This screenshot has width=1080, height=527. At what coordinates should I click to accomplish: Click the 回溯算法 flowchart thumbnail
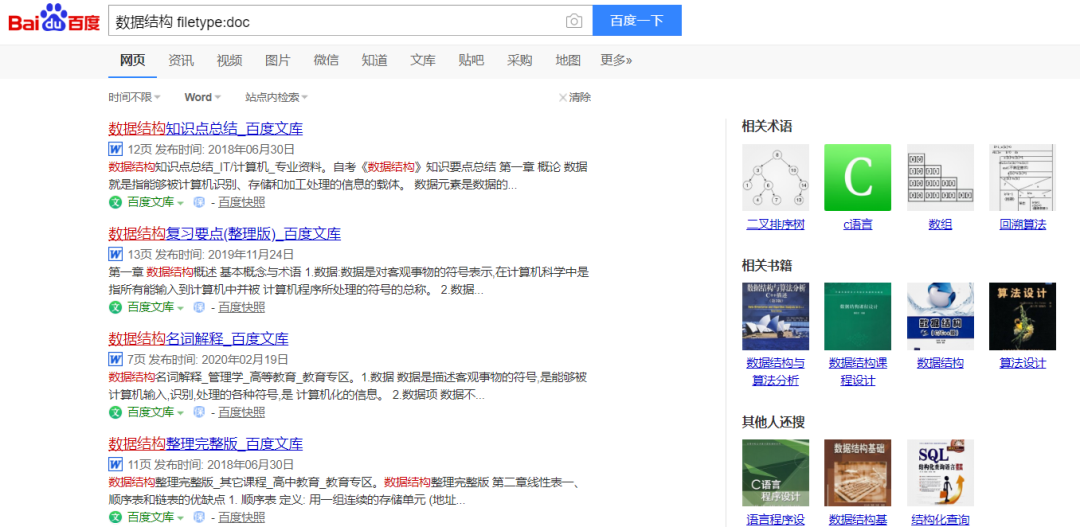pos(1022,177)
